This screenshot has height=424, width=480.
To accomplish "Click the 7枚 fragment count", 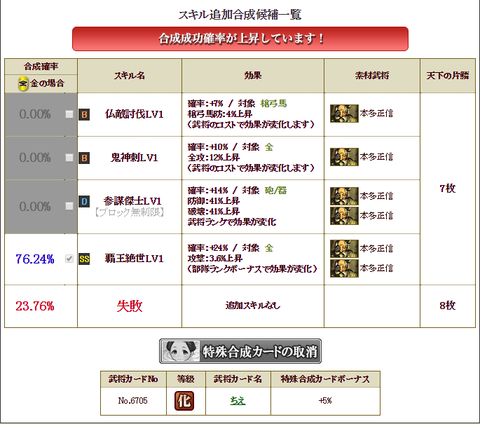I will tap(447, 188).
